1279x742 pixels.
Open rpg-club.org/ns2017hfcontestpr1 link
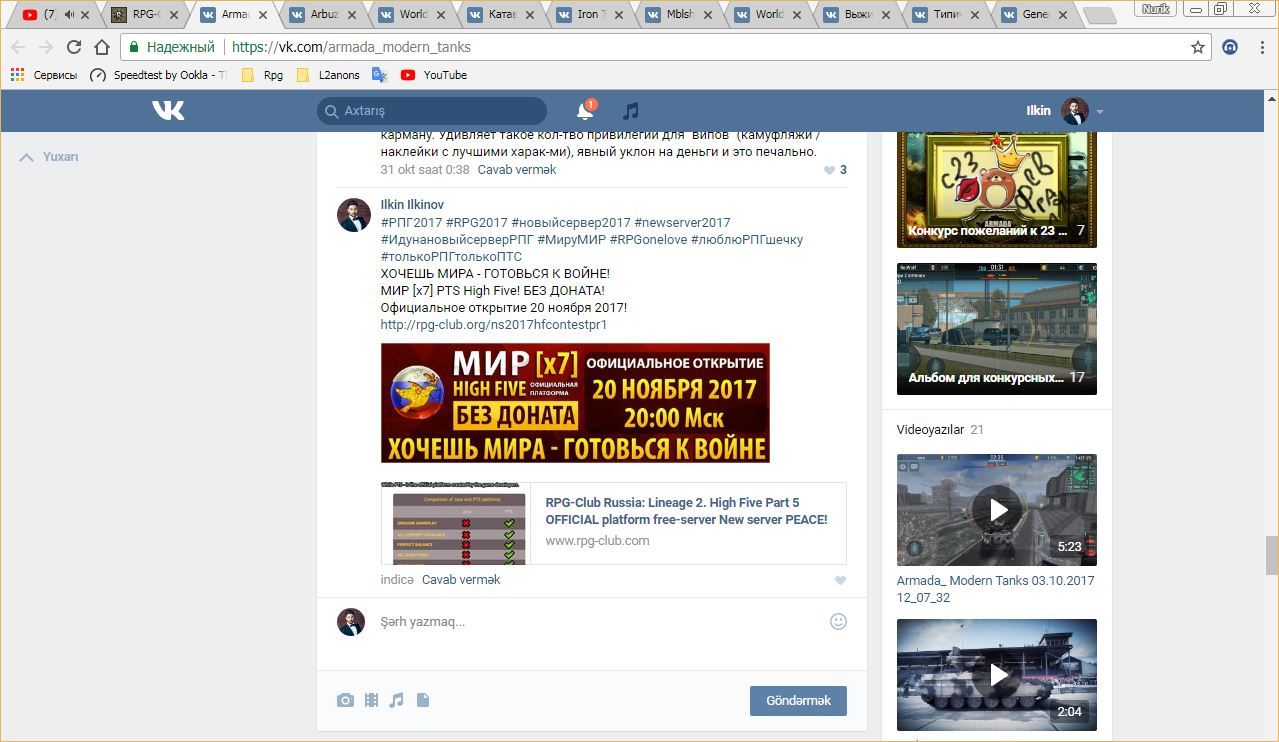click(494, 324)
